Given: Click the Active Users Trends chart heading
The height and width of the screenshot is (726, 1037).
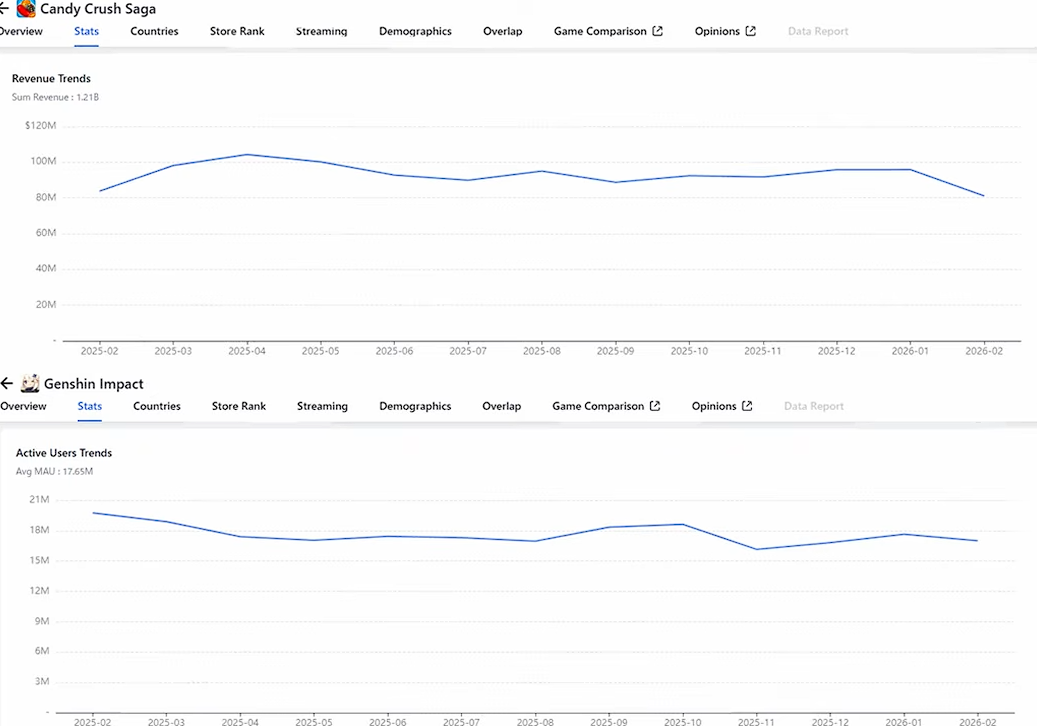Looking at the screenshot, I should (64, 453).
